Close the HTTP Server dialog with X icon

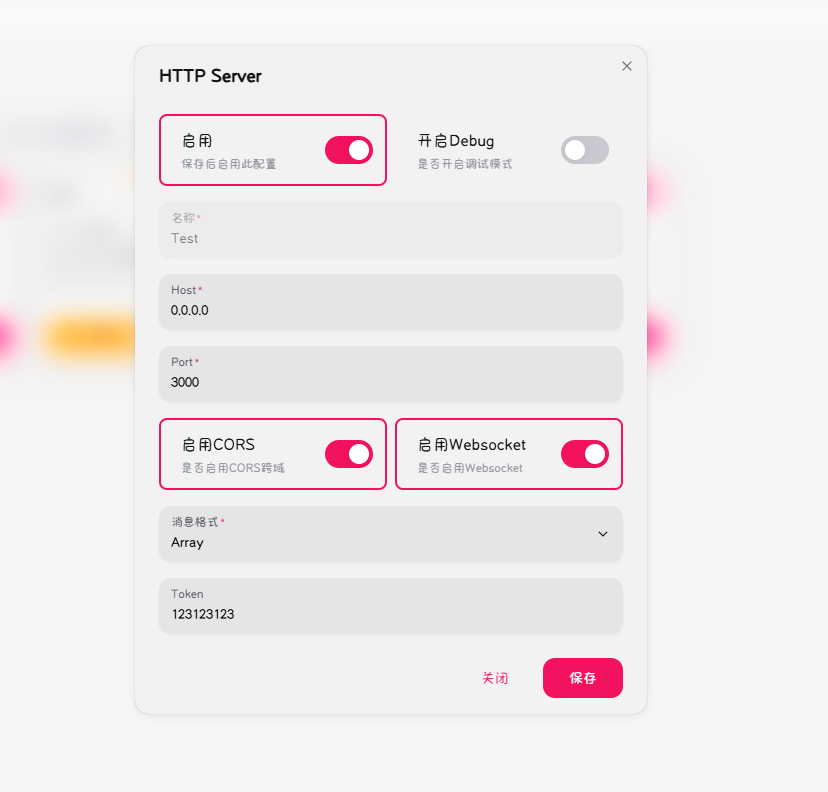(627, 66)
